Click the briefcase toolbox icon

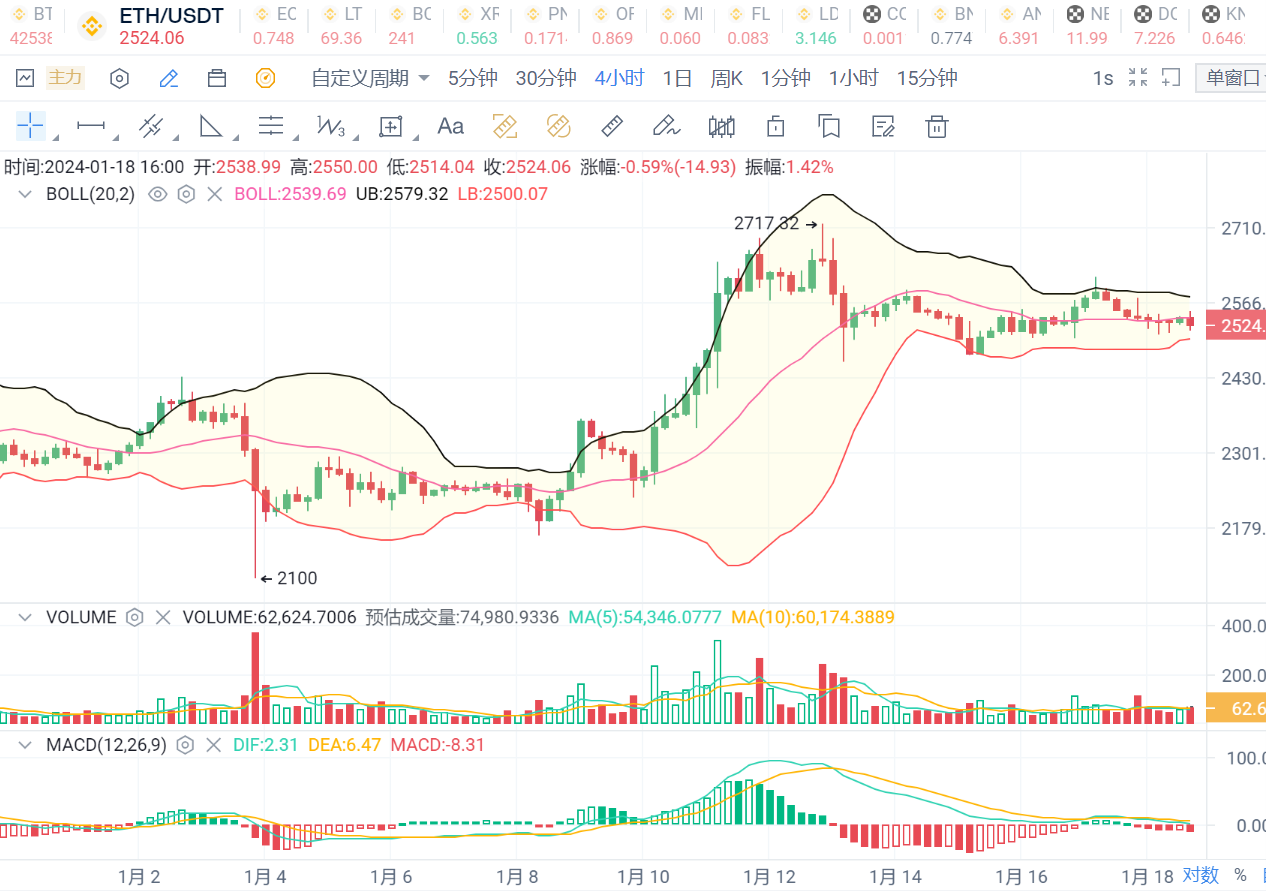point(217,78)
